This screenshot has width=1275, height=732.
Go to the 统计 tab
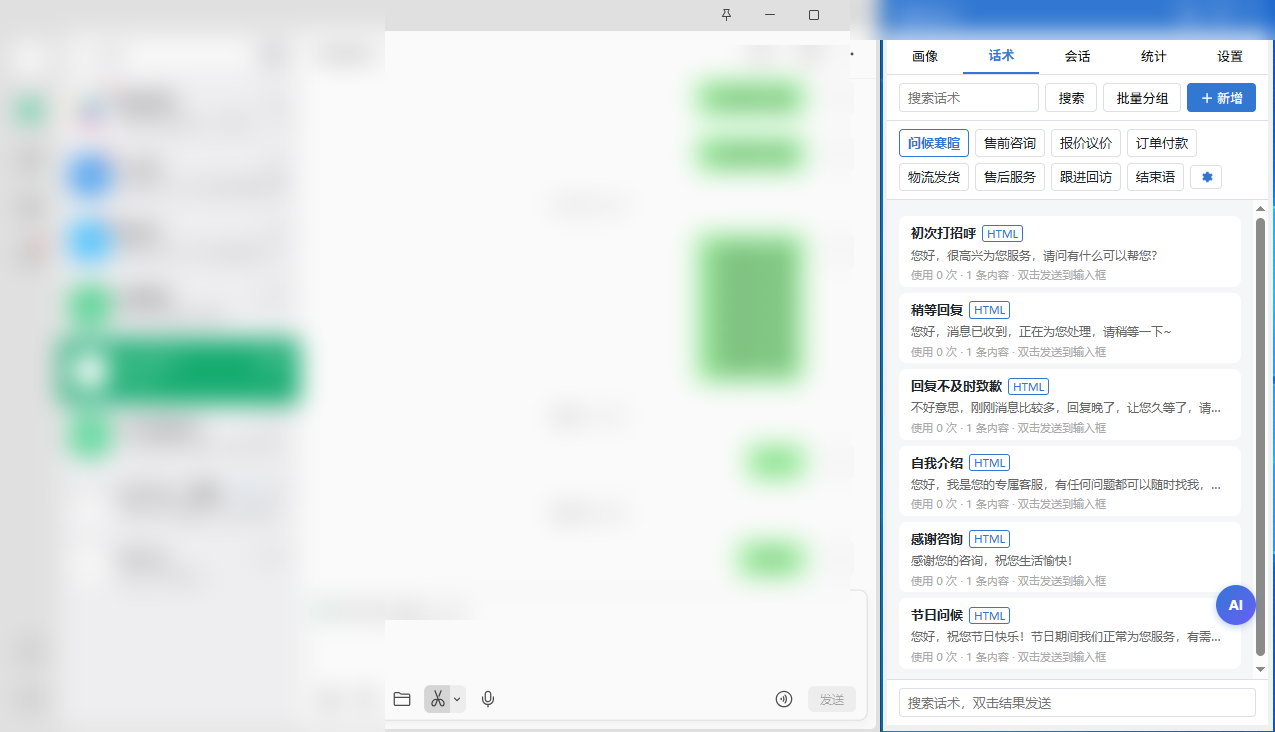tap(1153, 56)
